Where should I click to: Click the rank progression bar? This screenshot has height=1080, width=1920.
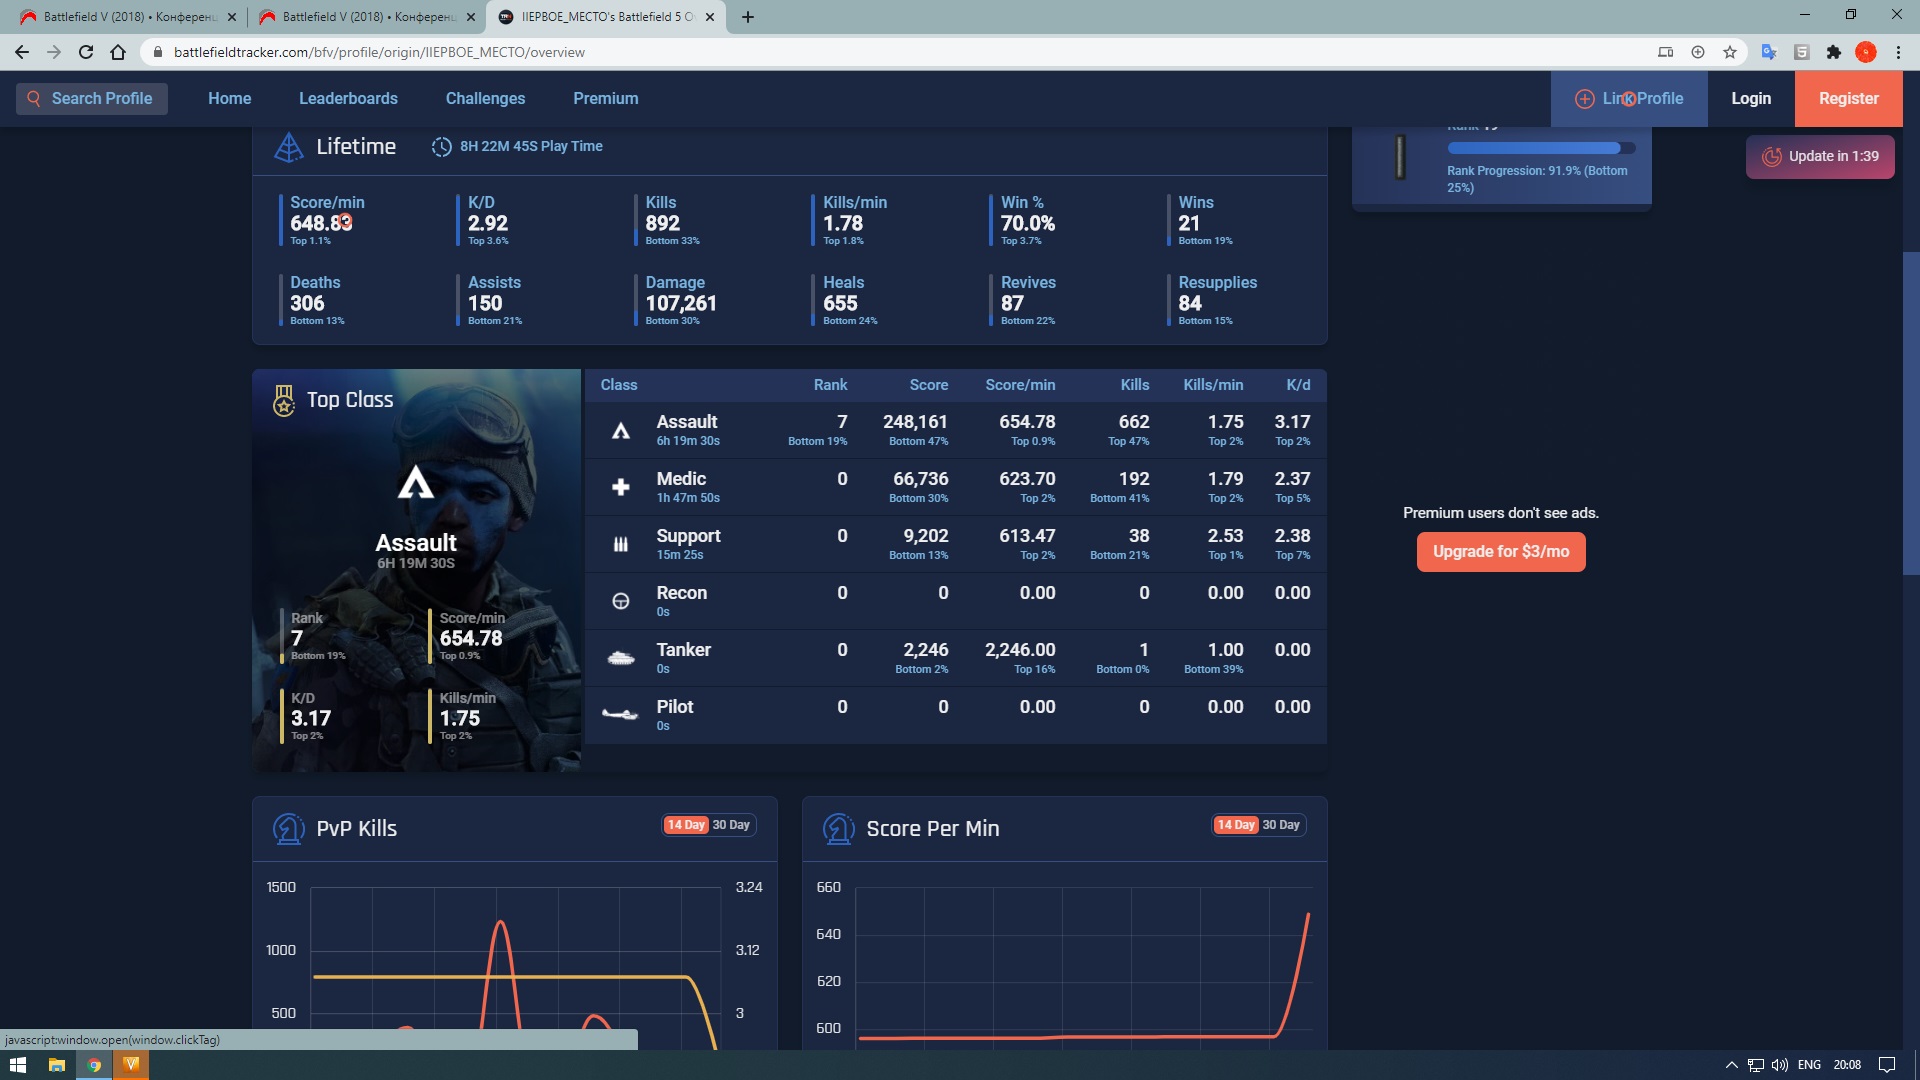pos(1540,148)
